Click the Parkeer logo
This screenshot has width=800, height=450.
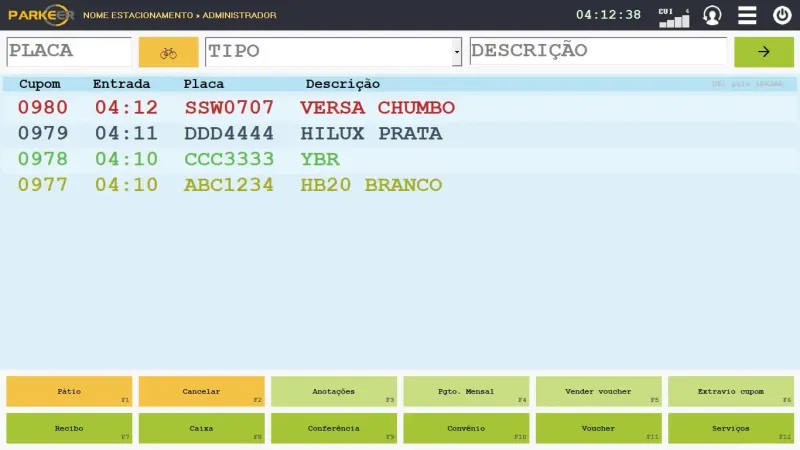click(x=40, y=15)
